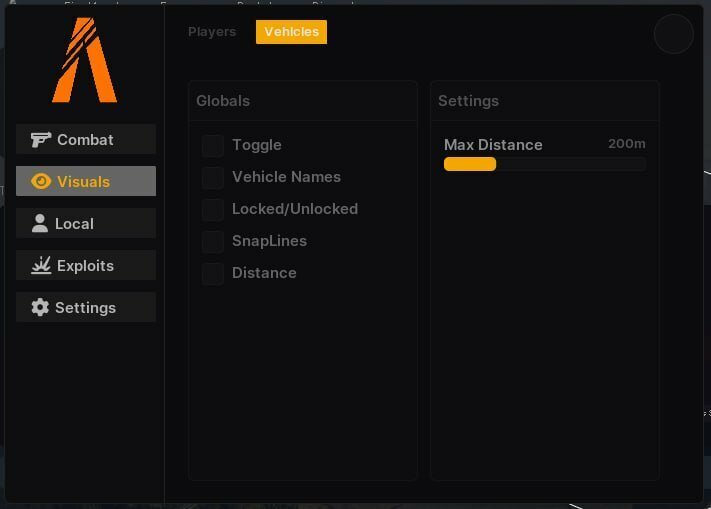Click the orange filled part of the Max Distance slider
Screen dimensions: 711x509
470,164
